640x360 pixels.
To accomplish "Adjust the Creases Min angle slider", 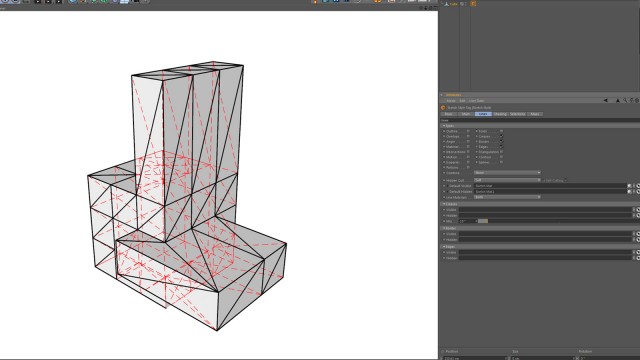I will point(483,221).
